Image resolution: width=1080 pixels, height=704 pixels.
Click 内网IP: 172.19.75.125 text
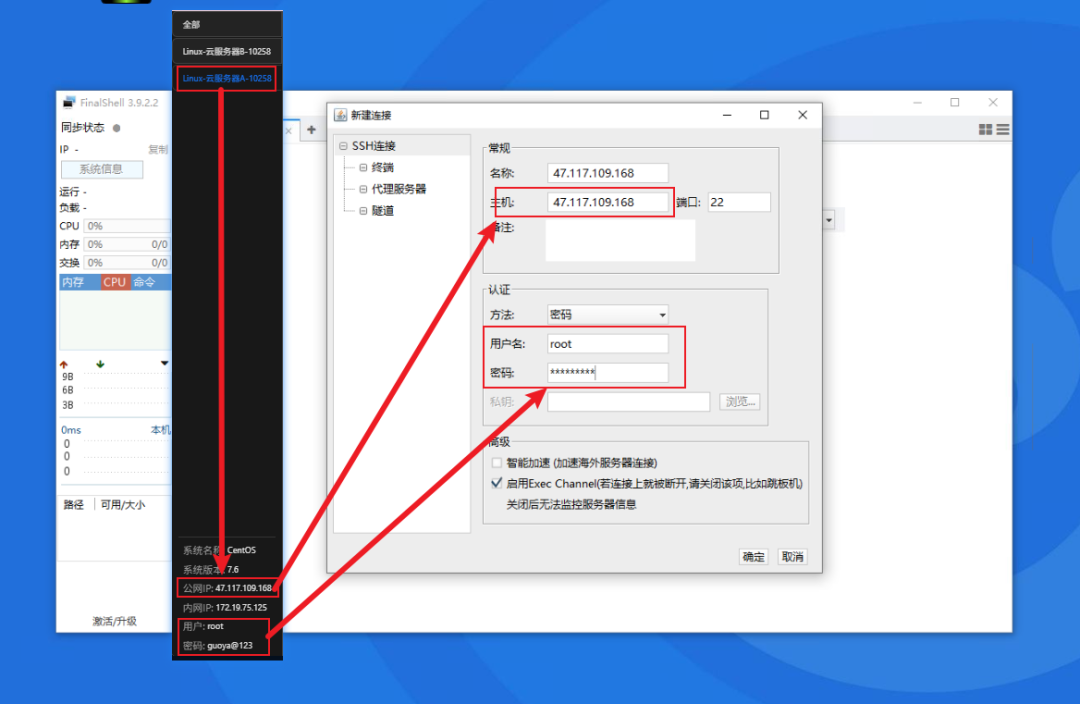[x=225, y=608]
